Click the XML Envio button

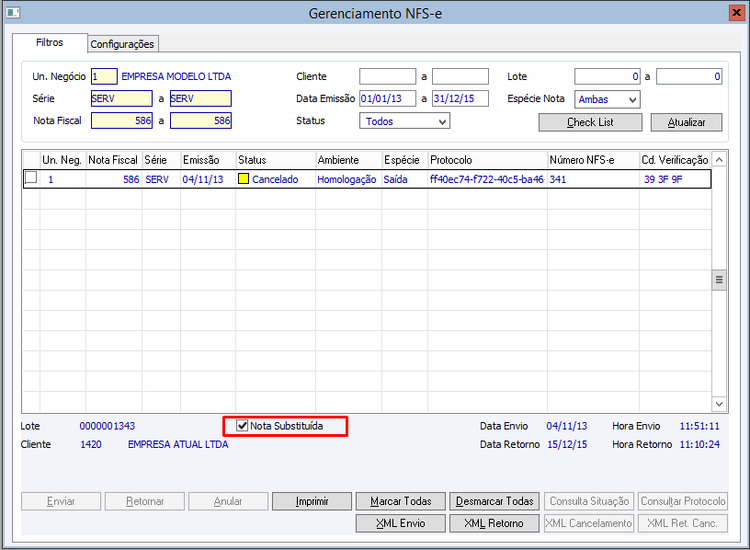[401, 523]
